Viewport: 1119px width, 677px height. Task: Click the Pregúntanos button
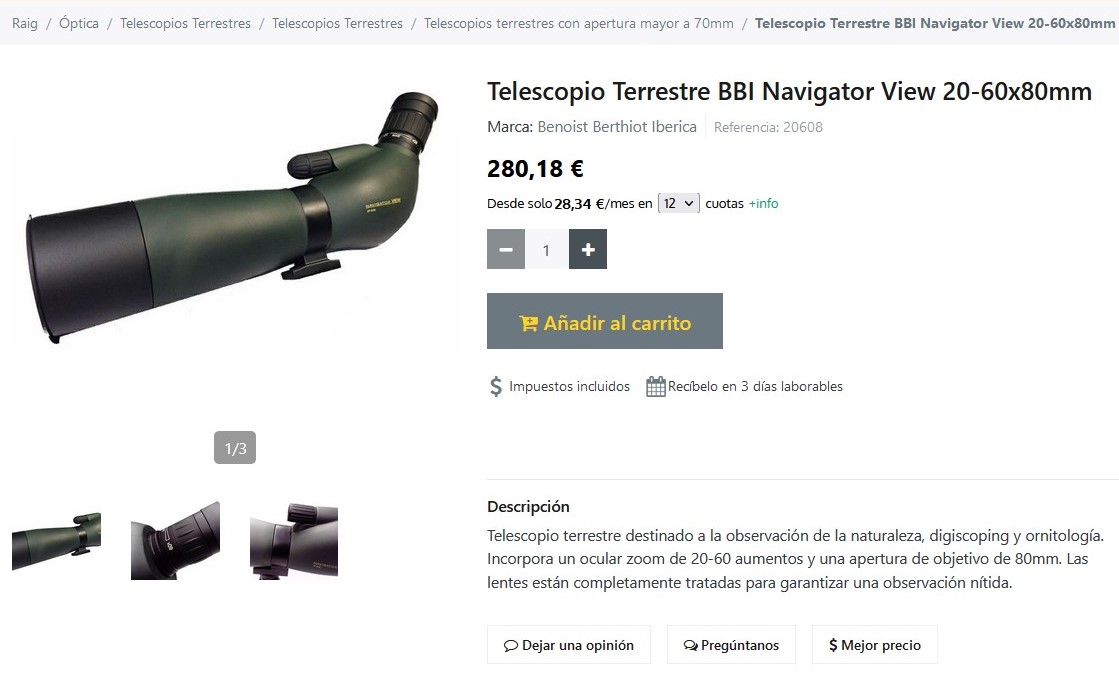(731, 645)
